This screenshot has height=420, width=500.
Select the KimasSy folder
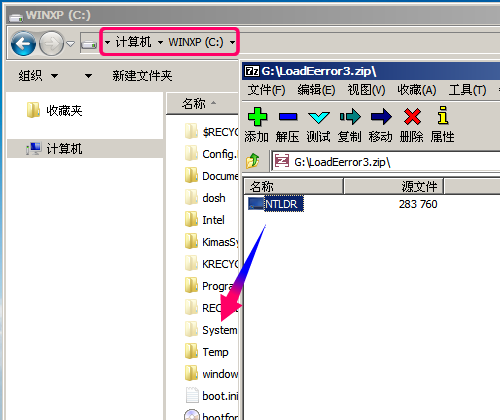[212, 242]
